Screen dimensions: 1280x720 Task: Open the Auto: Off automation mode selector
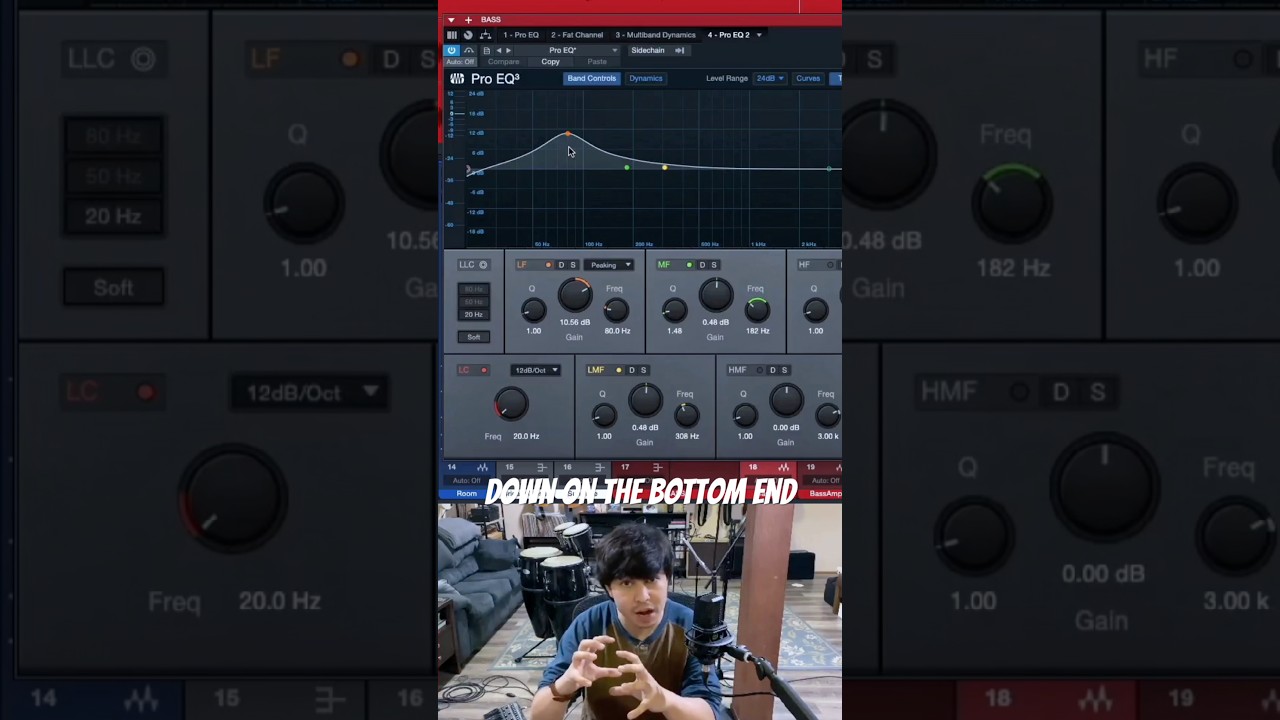click(x=461, y=62)
